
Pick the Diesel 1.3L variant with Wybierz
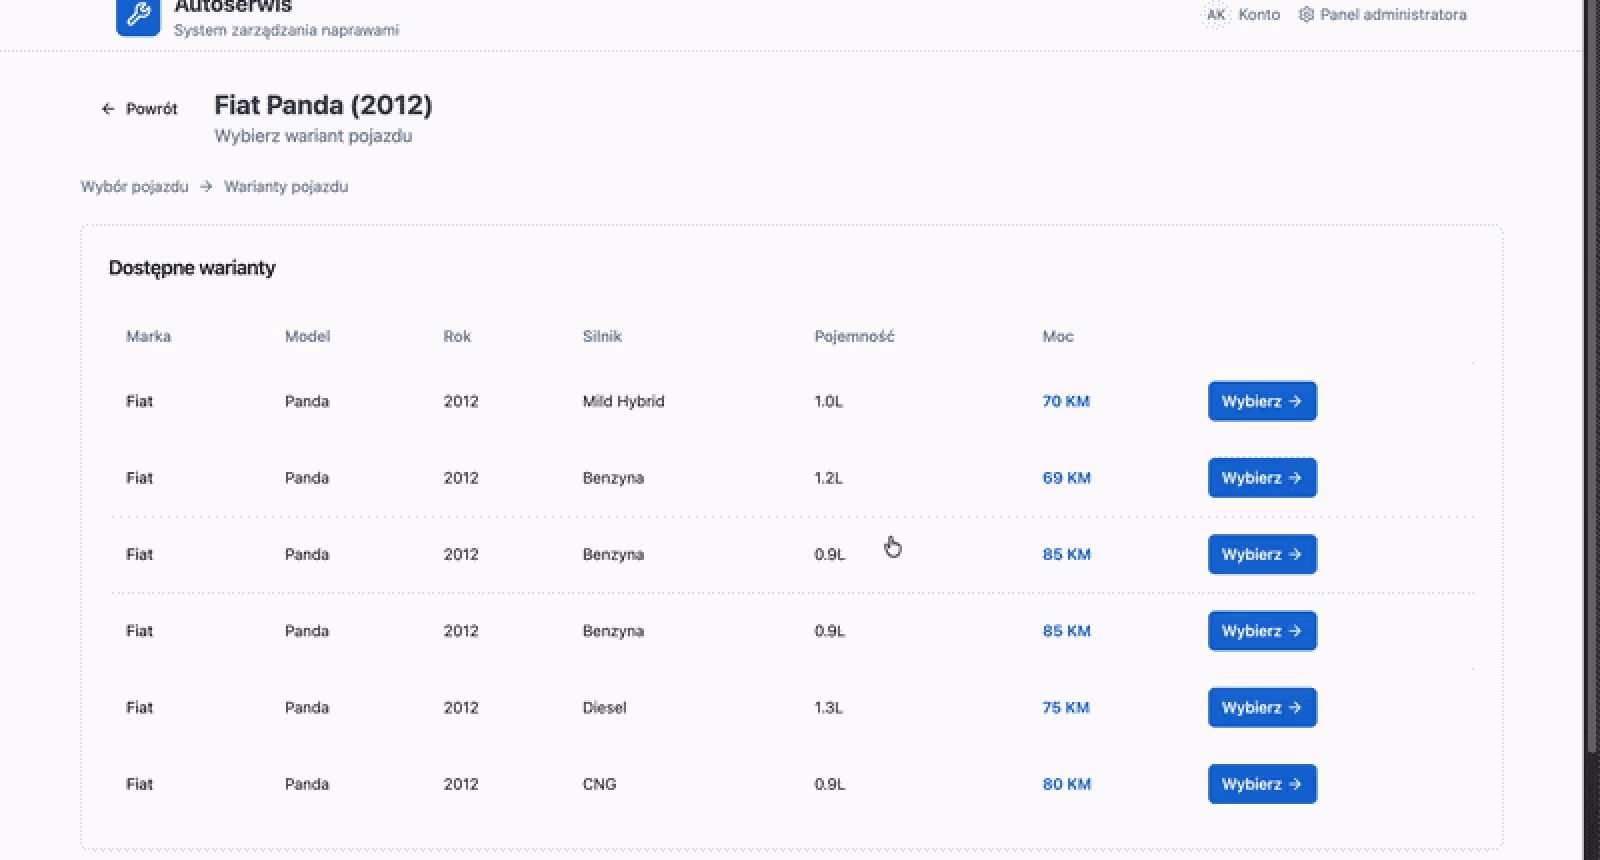pyautogui.click(x=1262, y=707)
